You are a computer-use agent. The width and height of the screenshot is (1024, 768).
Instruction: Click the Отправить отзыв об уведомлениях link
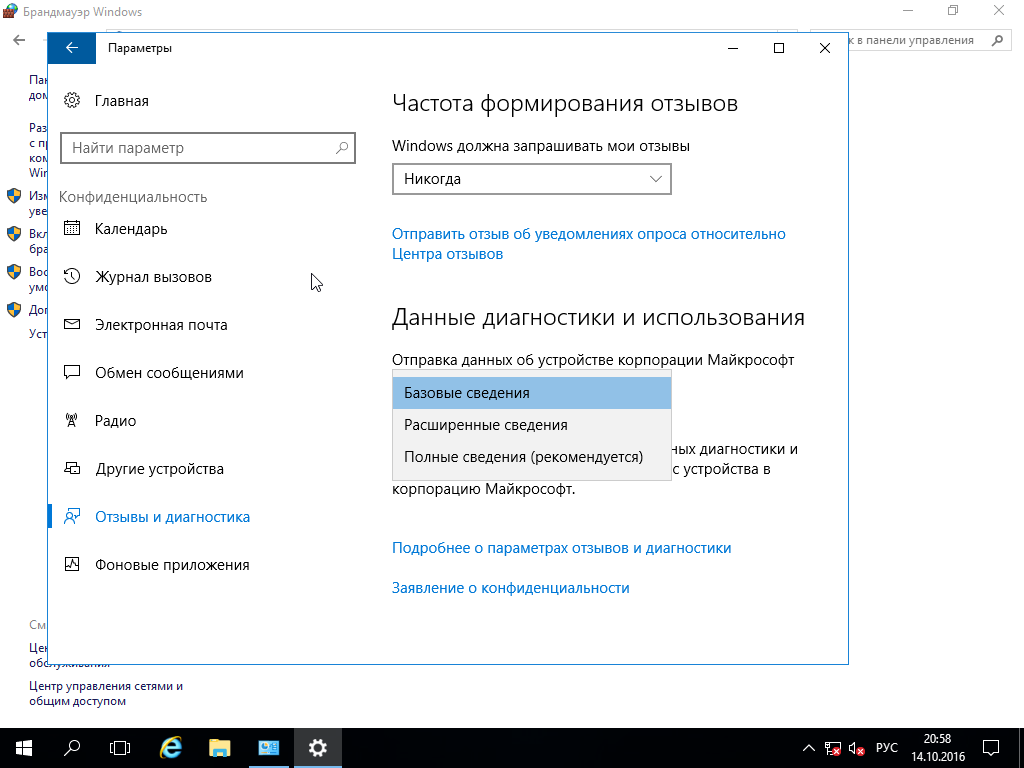click(x=588, y=234)
